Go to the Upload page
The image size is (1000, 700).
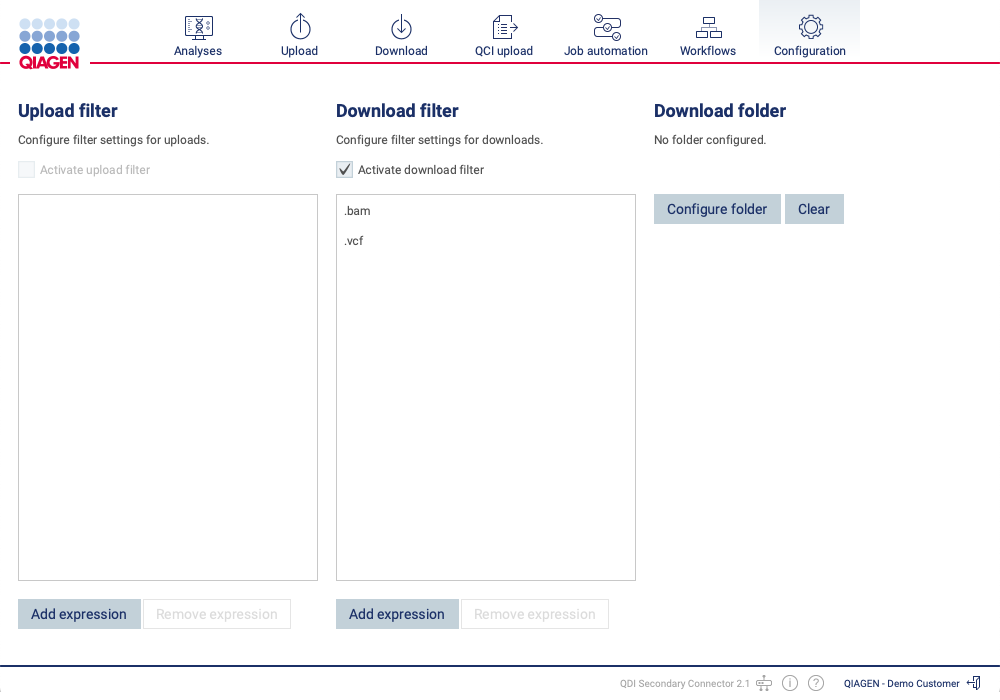299,36
